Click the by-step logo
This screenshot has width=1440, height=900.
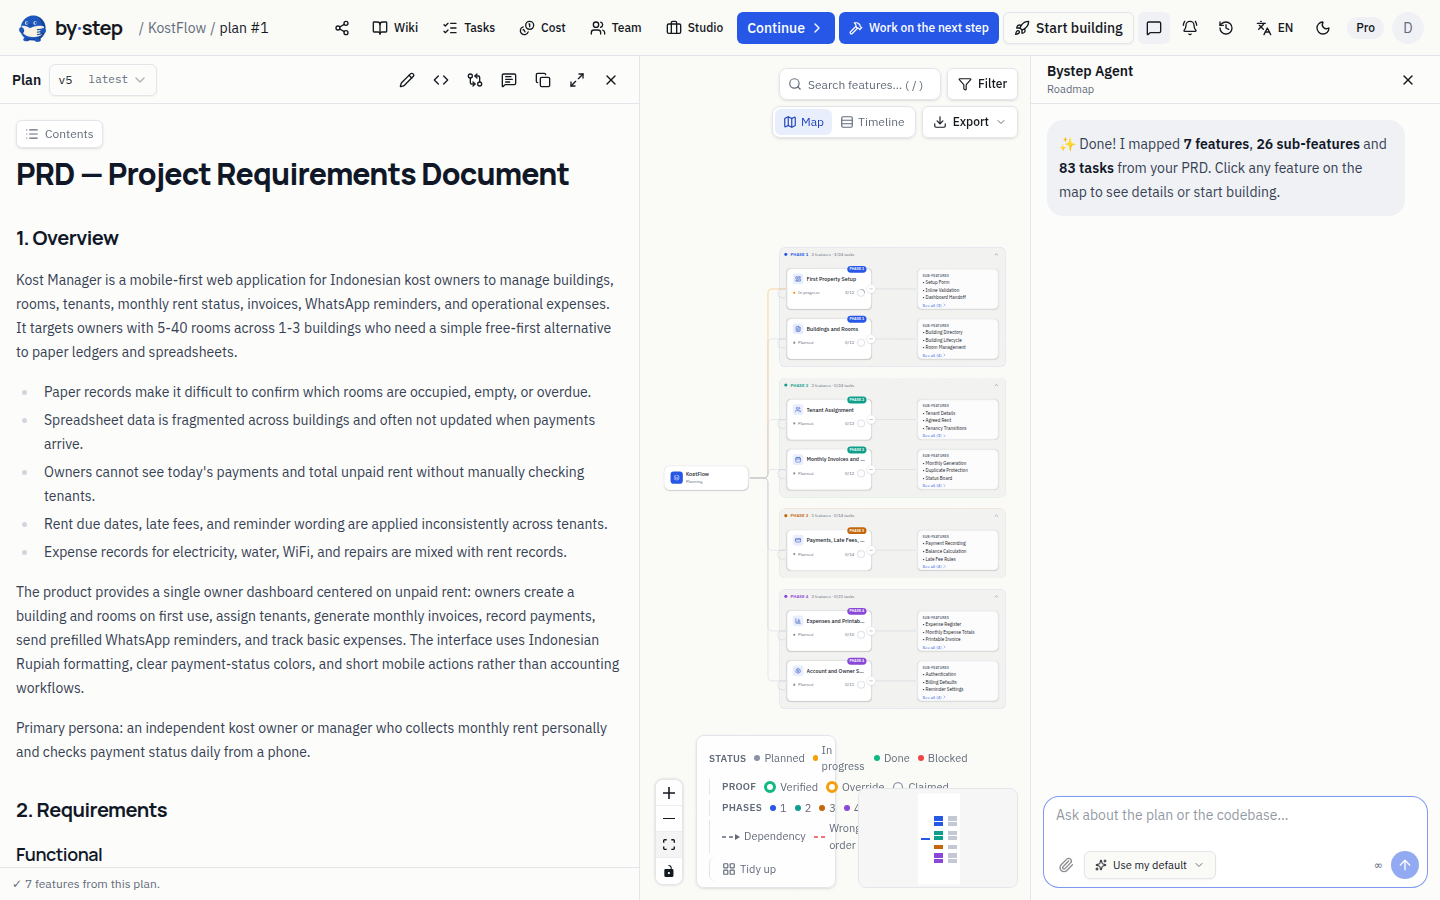pos(71,28)
